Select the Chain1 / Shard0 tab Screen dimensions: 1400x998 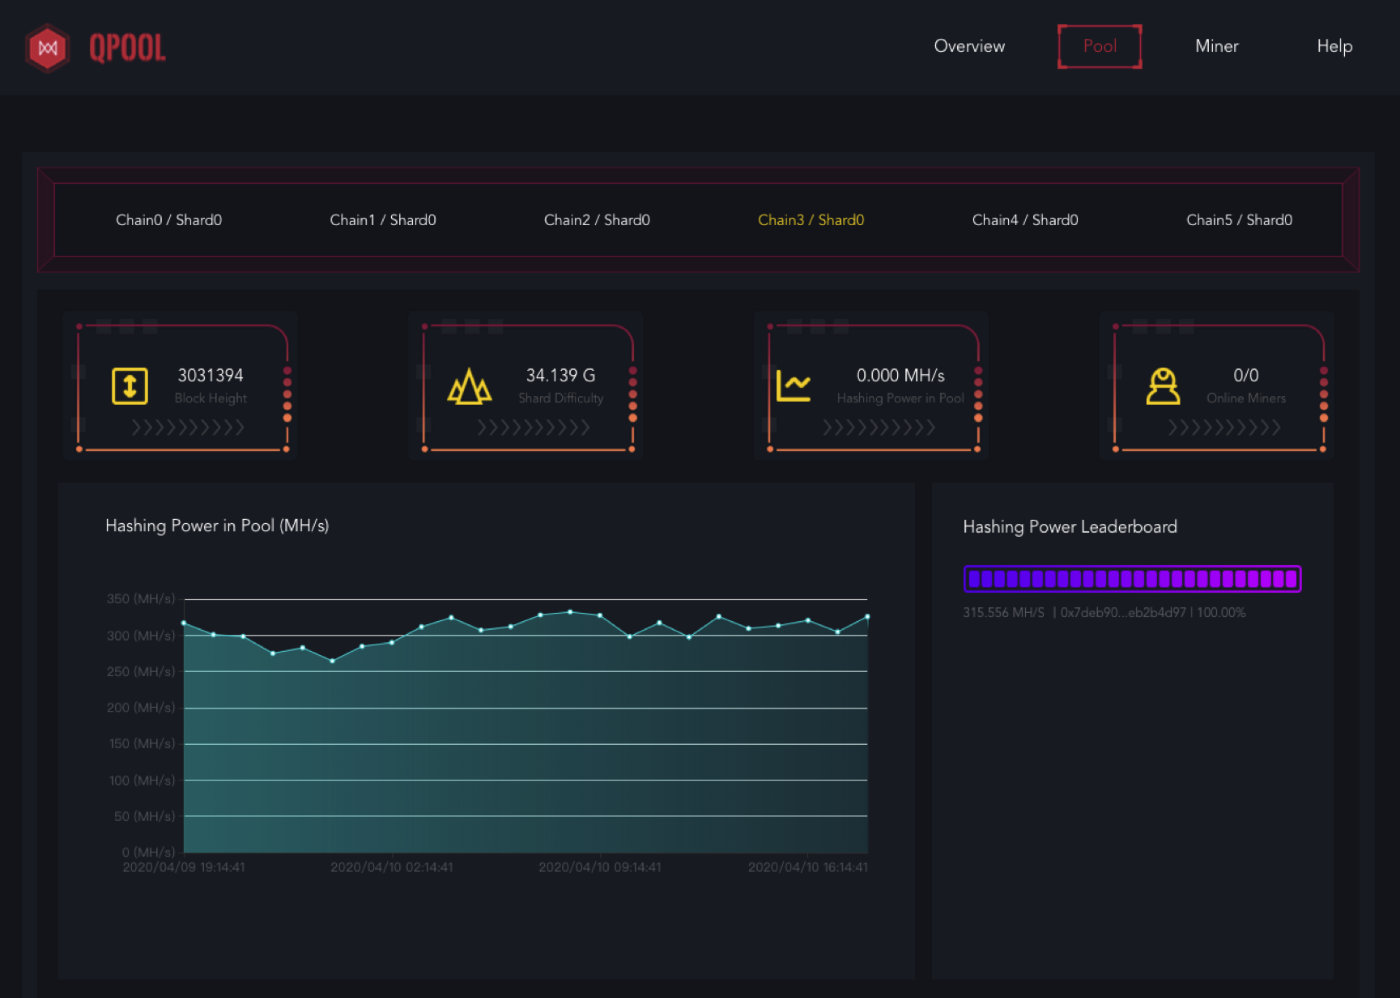[383, 220]
